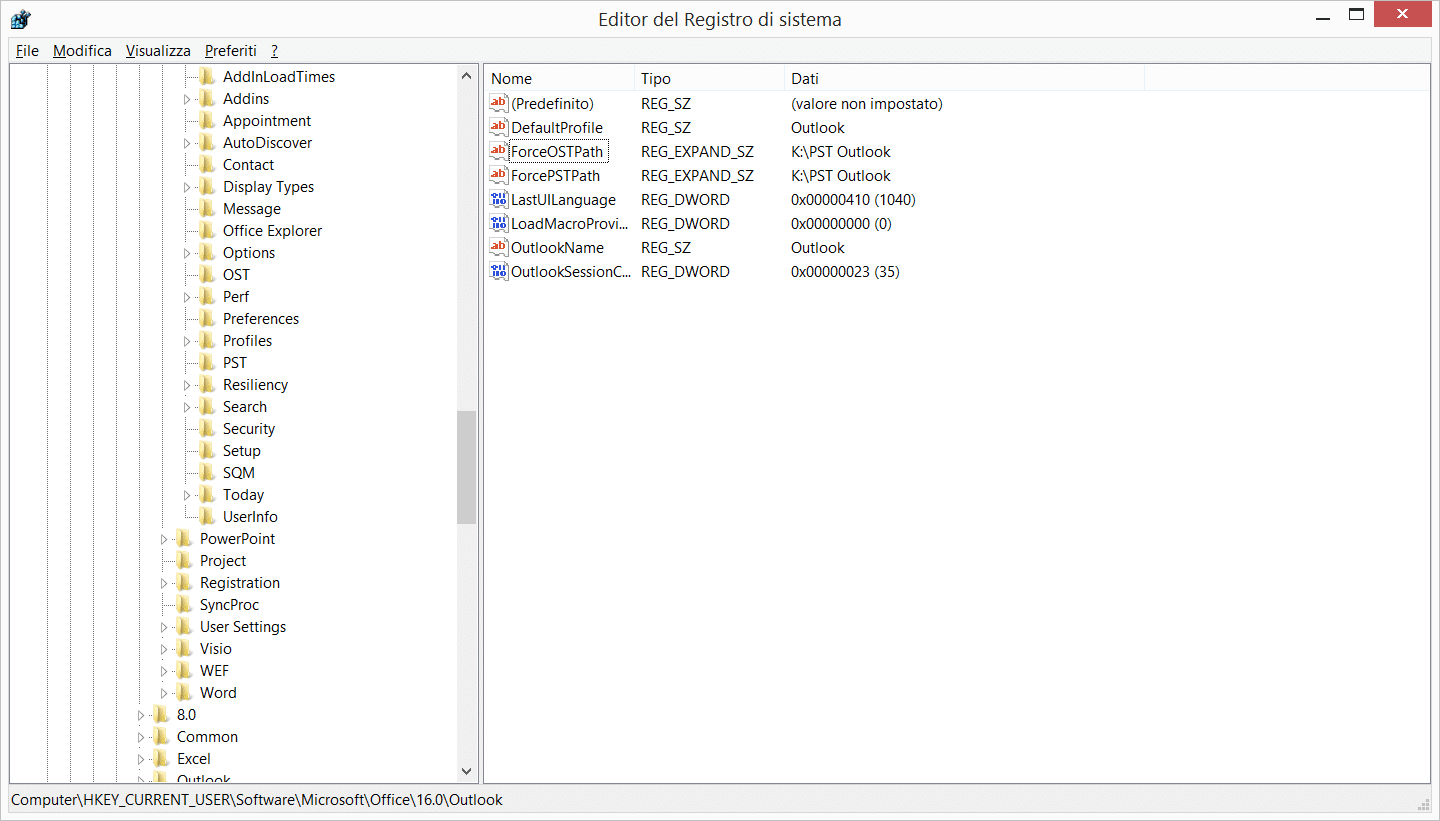Click the Contact folder icon

(207, 165)
